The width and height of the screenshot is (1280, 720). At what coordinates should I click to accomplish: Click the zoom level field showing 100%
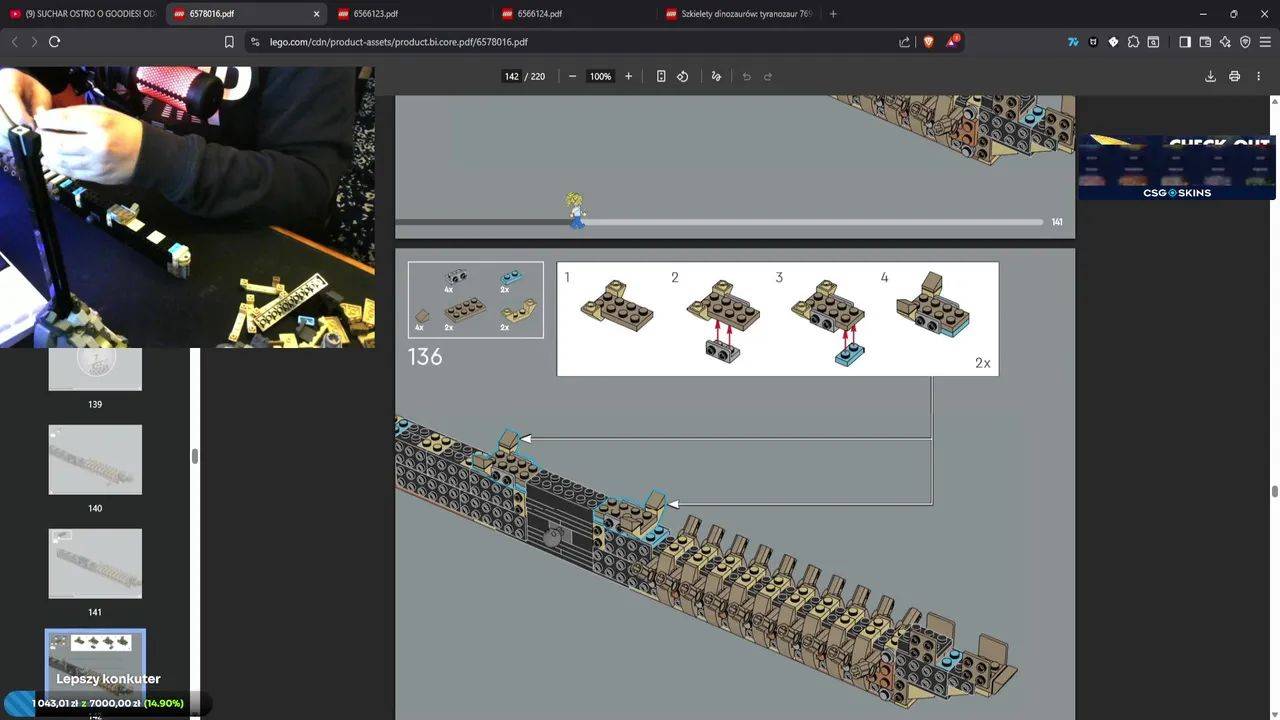(600, 76)
